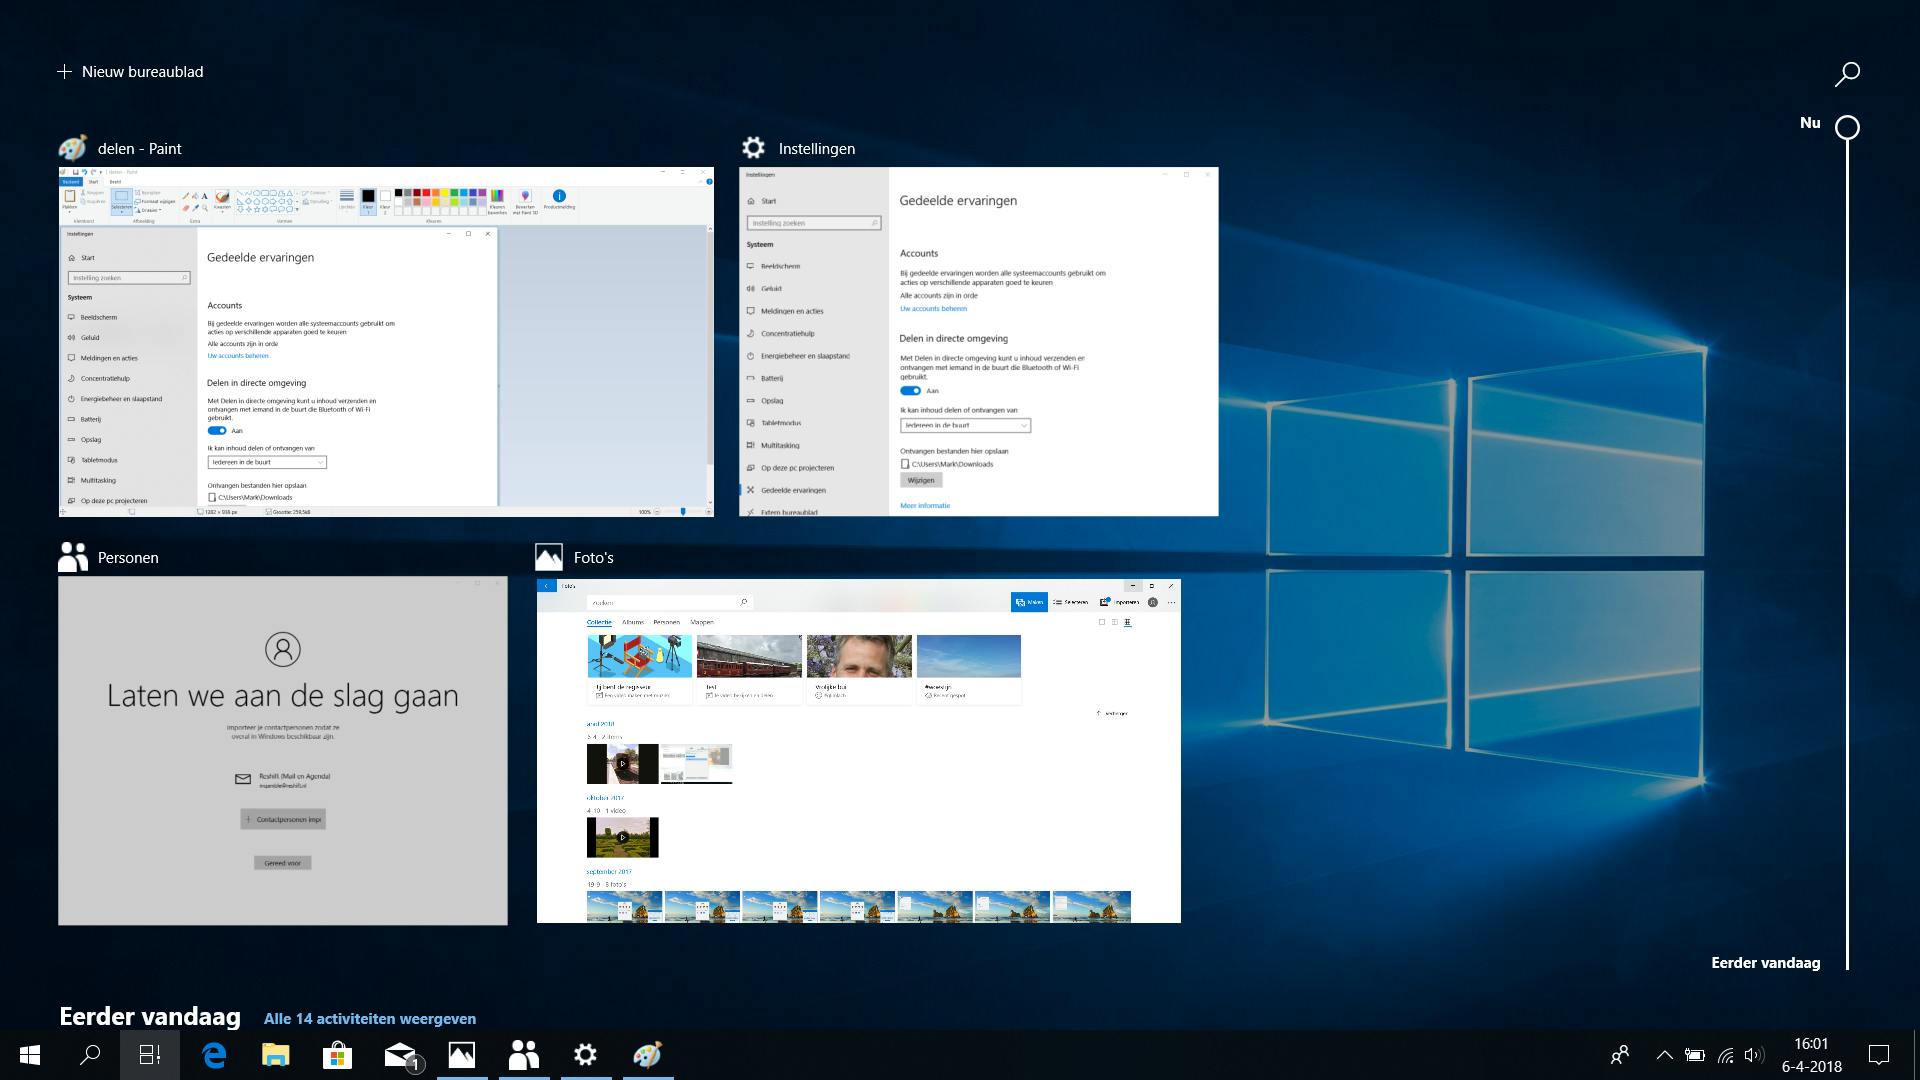The image size is (1920, 1080).
Task: Click the Paint palette taskbar icon
Action: (647, 1055)
